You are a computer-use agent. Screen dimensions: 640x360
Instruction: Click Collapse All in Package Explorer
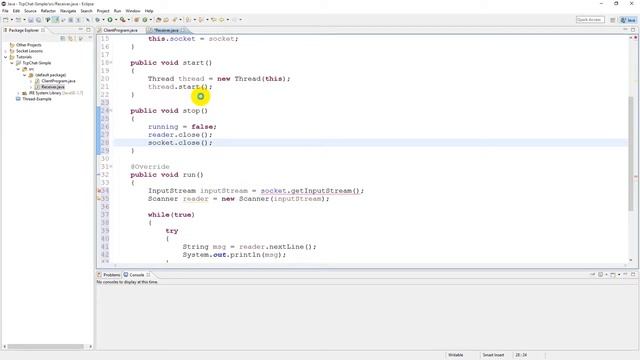(x=63, y=38)
